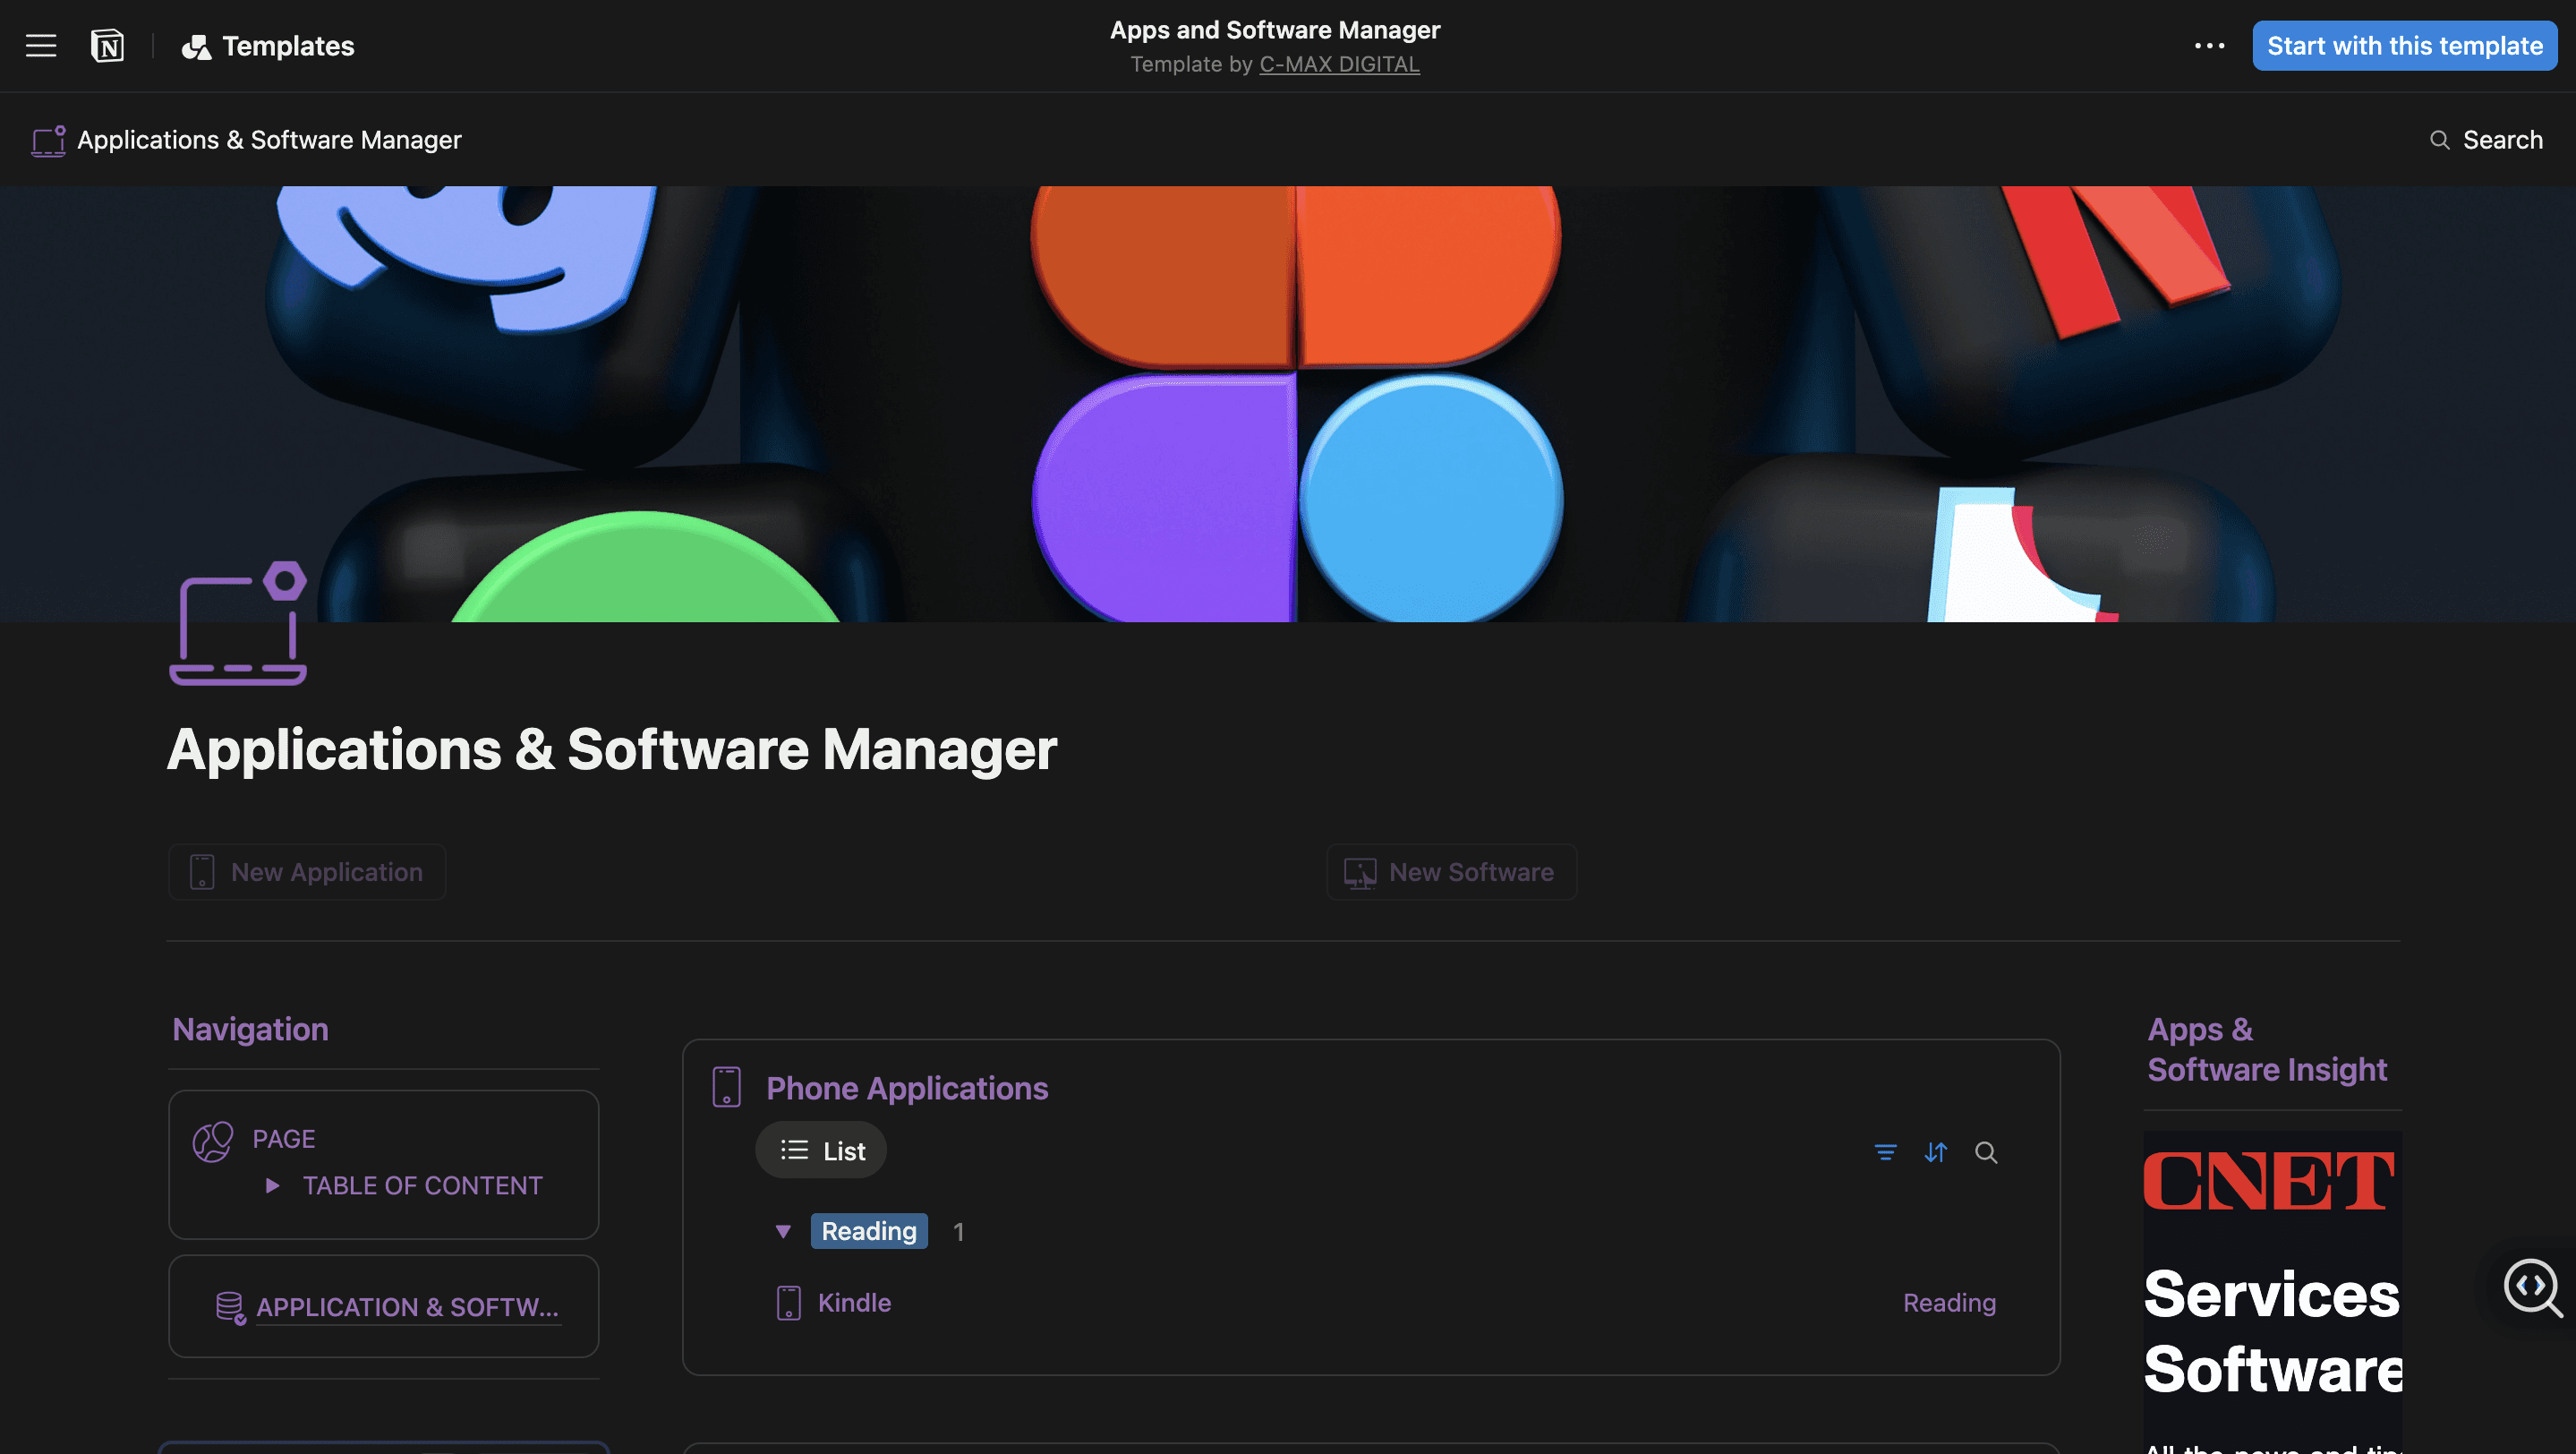This screenshot has height=1454, width=2576.
Task: Click the sort icon in Phone Applications view
Action: (x=1935, y=1152)
